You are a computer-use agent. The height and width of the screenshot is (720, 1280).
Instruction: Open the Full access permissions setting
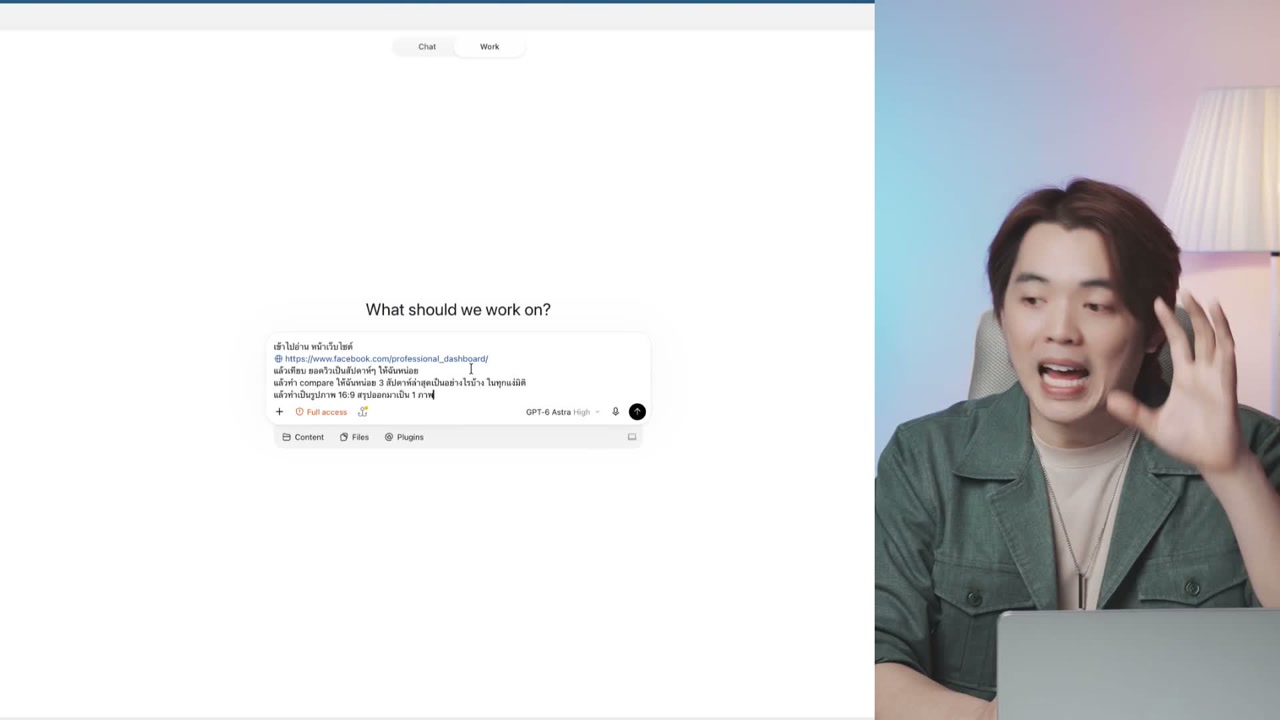[321, 412]
